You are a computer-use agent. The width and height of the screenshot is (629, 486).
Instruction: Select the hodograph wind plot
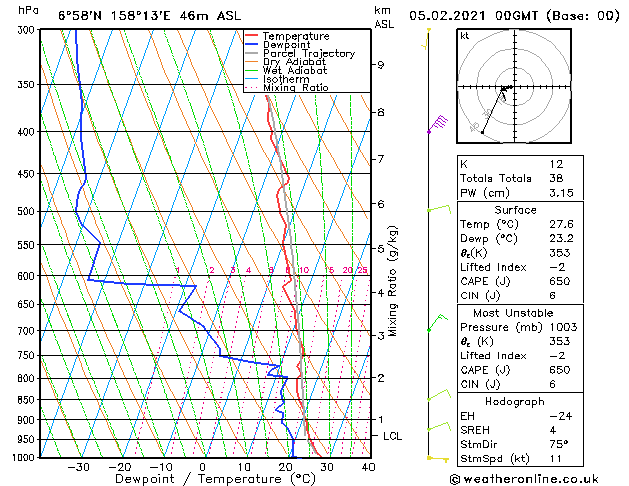pyautogui.click(x=514, y=86)
